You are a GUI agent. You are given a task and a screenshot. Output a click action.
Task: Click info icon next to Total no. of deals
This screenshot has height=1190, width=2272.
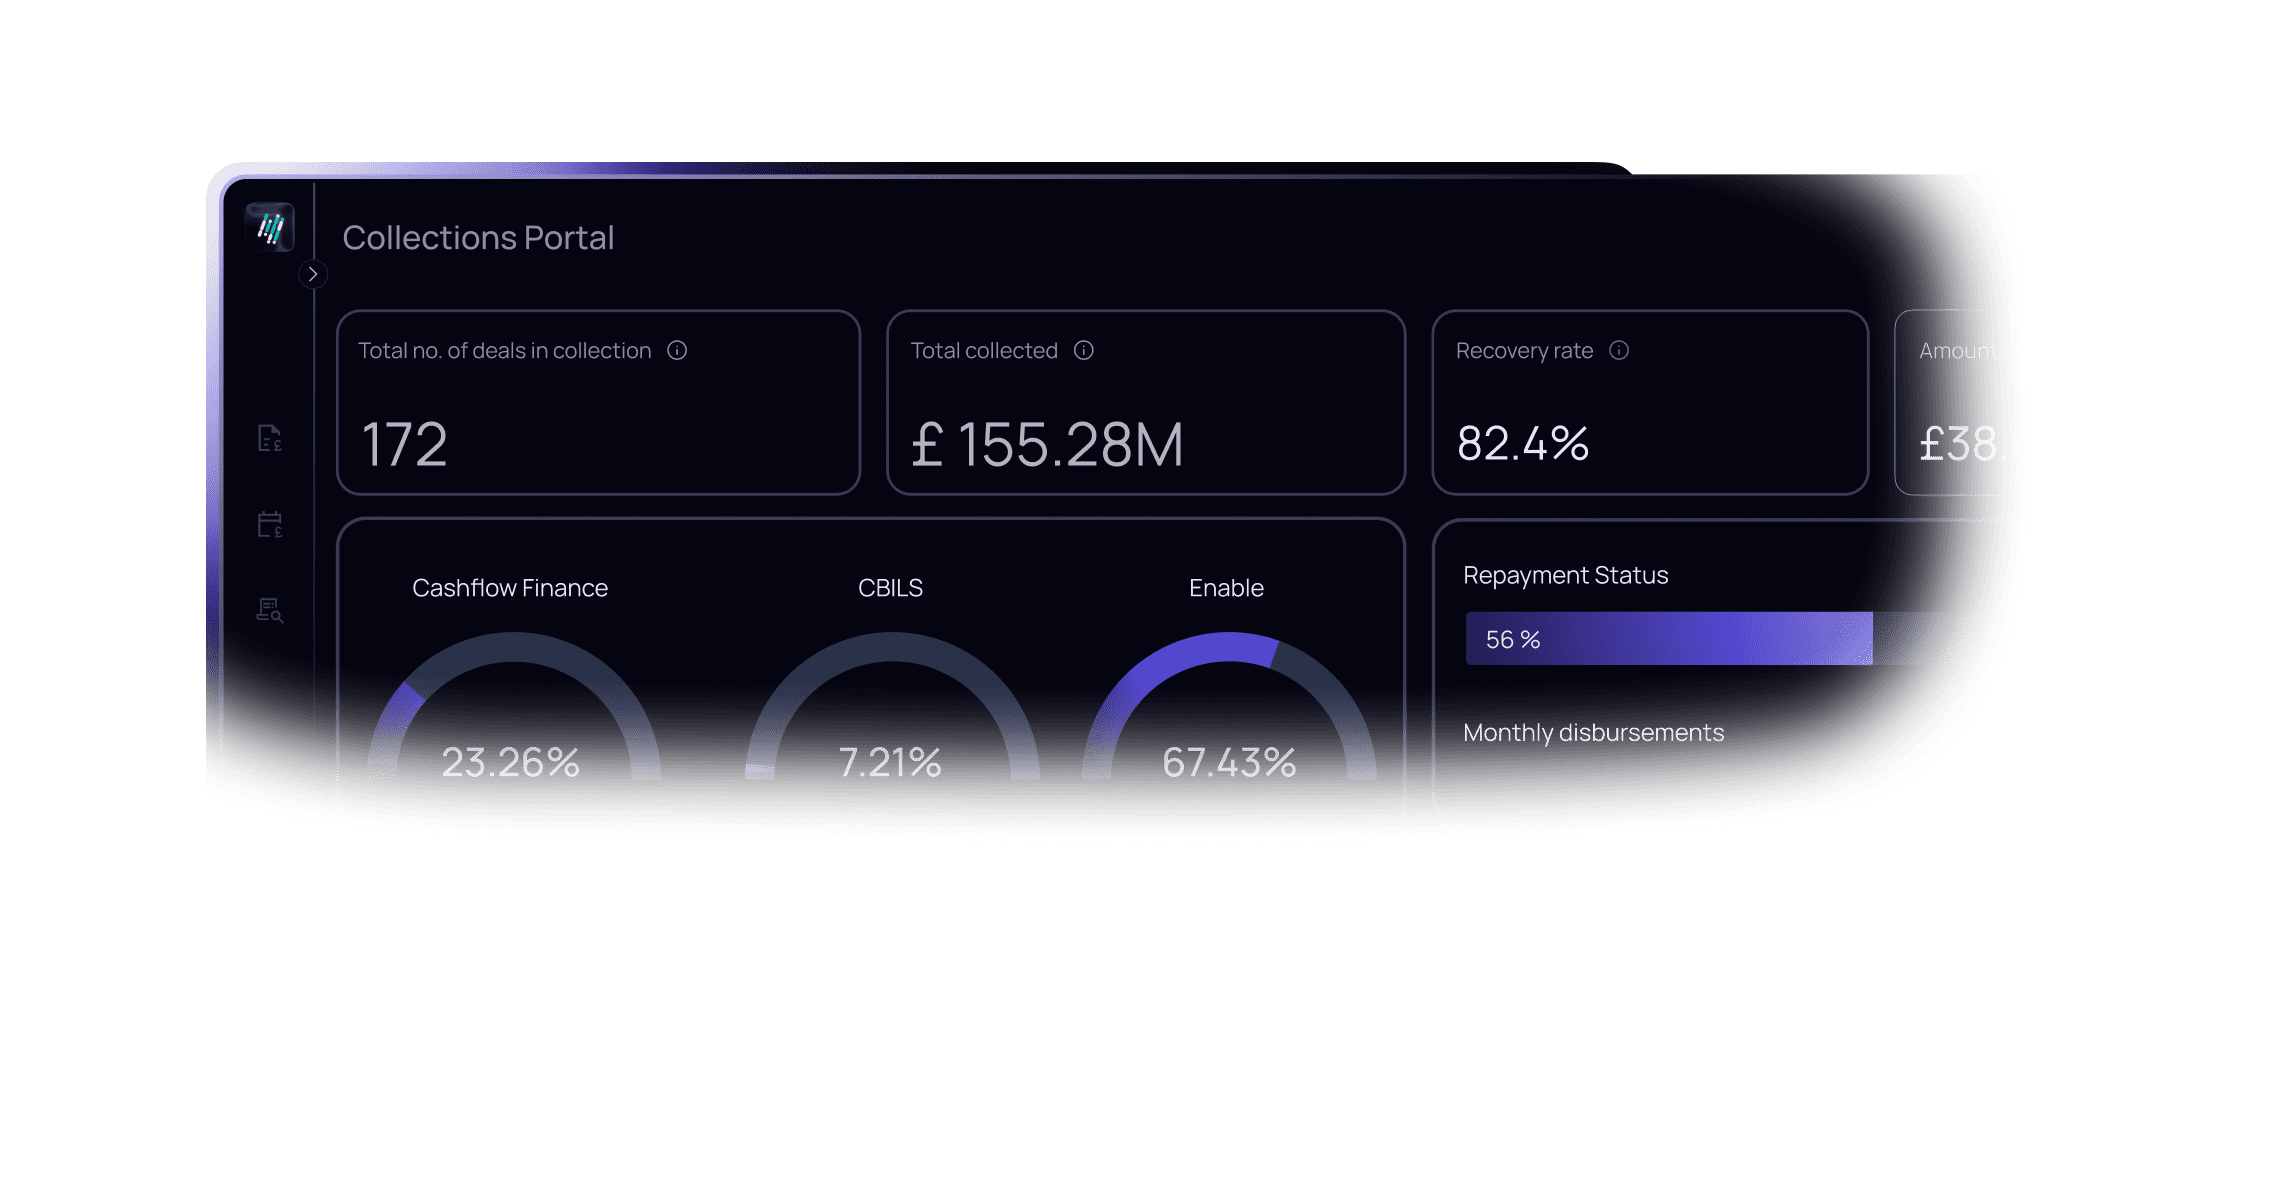[677, 350]
